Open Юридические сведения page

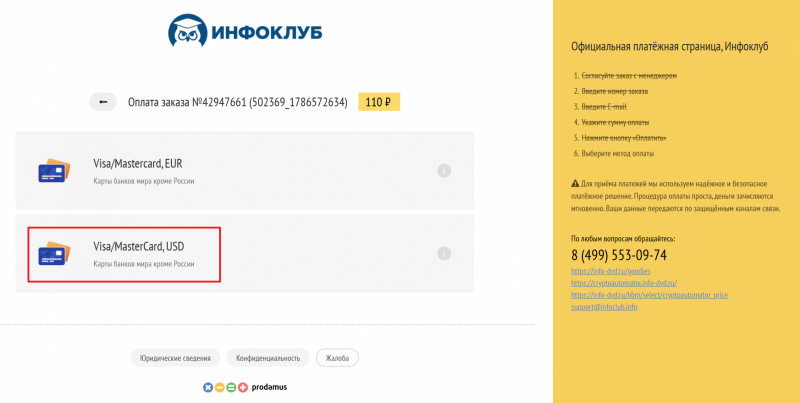(x=175, y=358)
